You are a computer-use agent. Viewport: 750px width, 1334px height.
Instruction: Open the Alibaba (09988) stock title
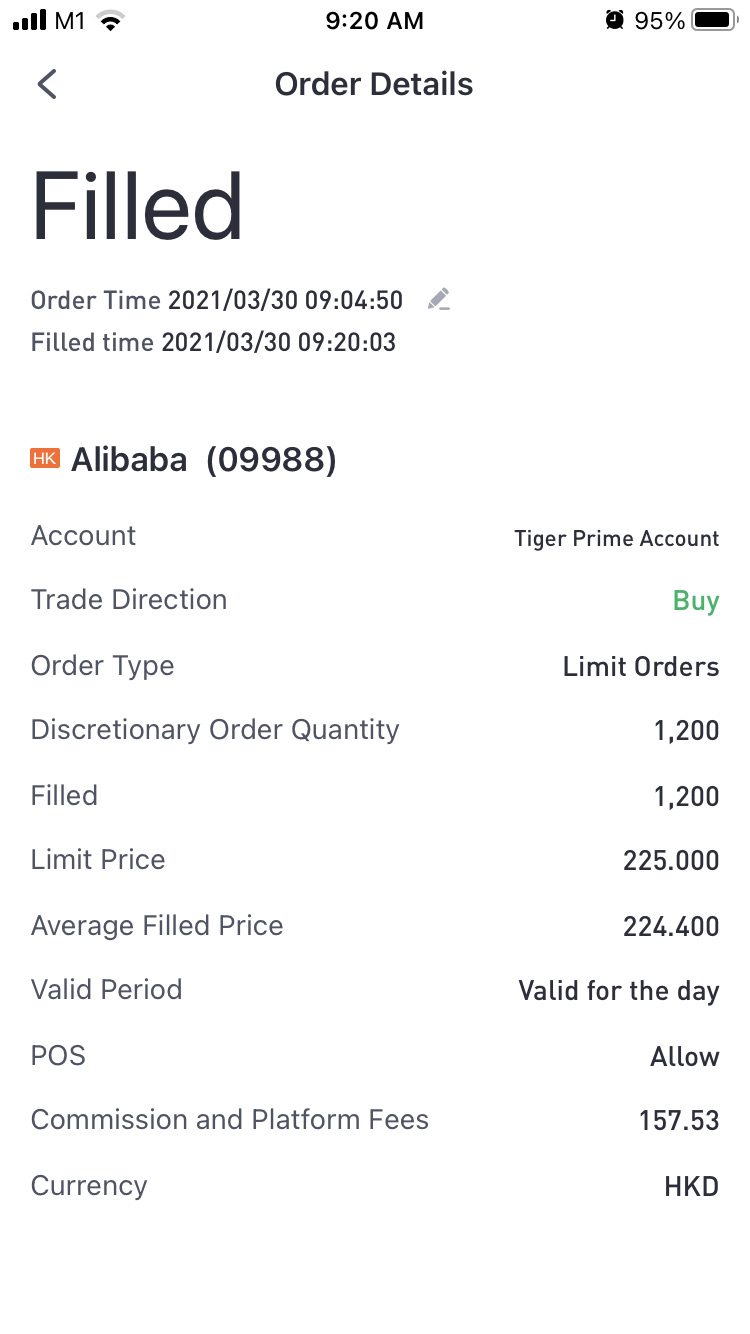(x=203, y=460)
